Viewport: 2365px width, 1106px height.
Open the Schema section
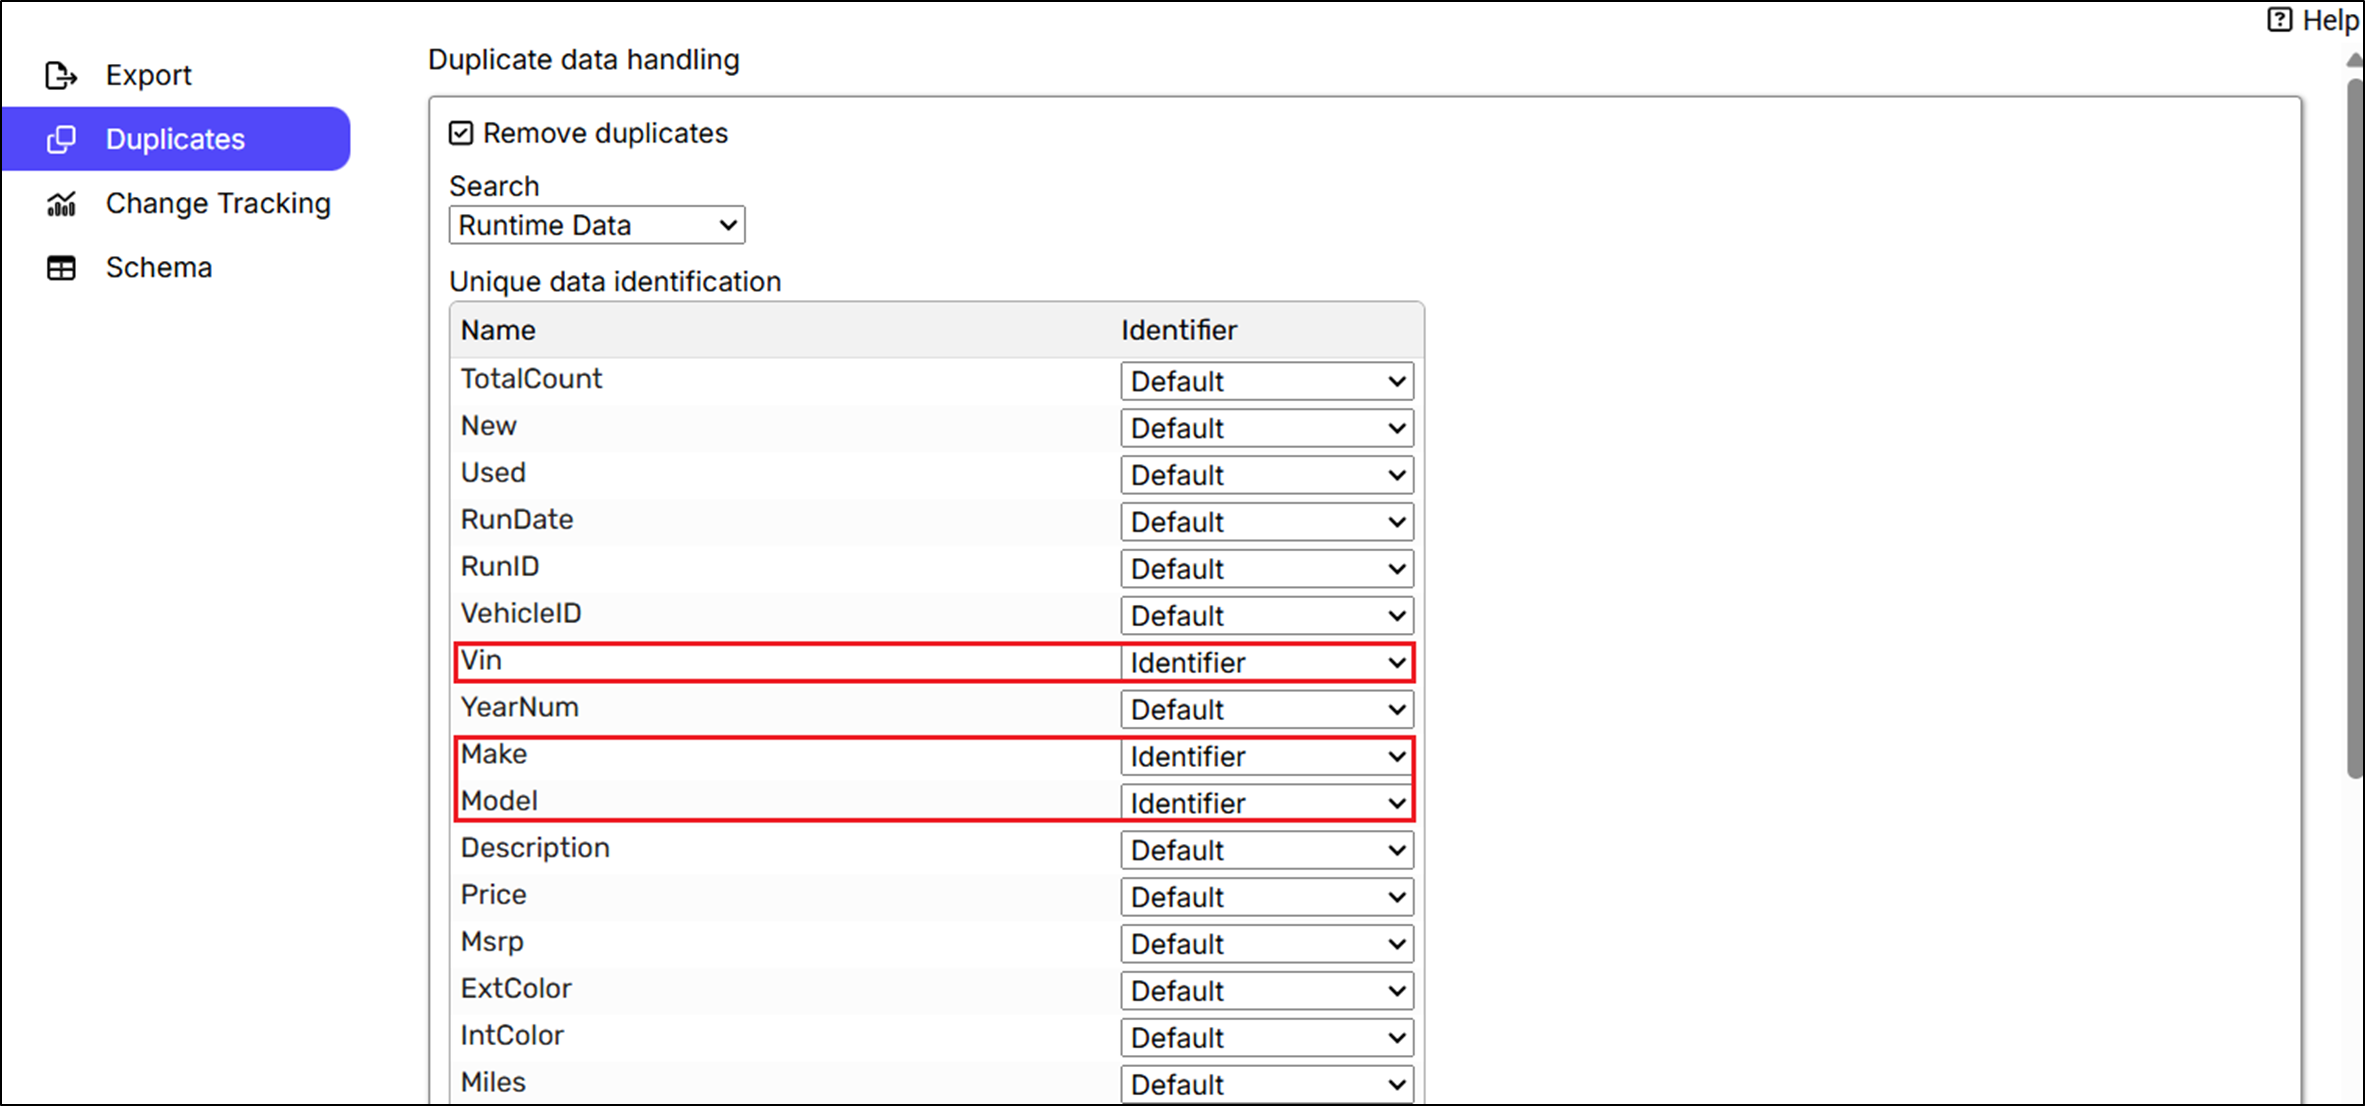(158, 268)
